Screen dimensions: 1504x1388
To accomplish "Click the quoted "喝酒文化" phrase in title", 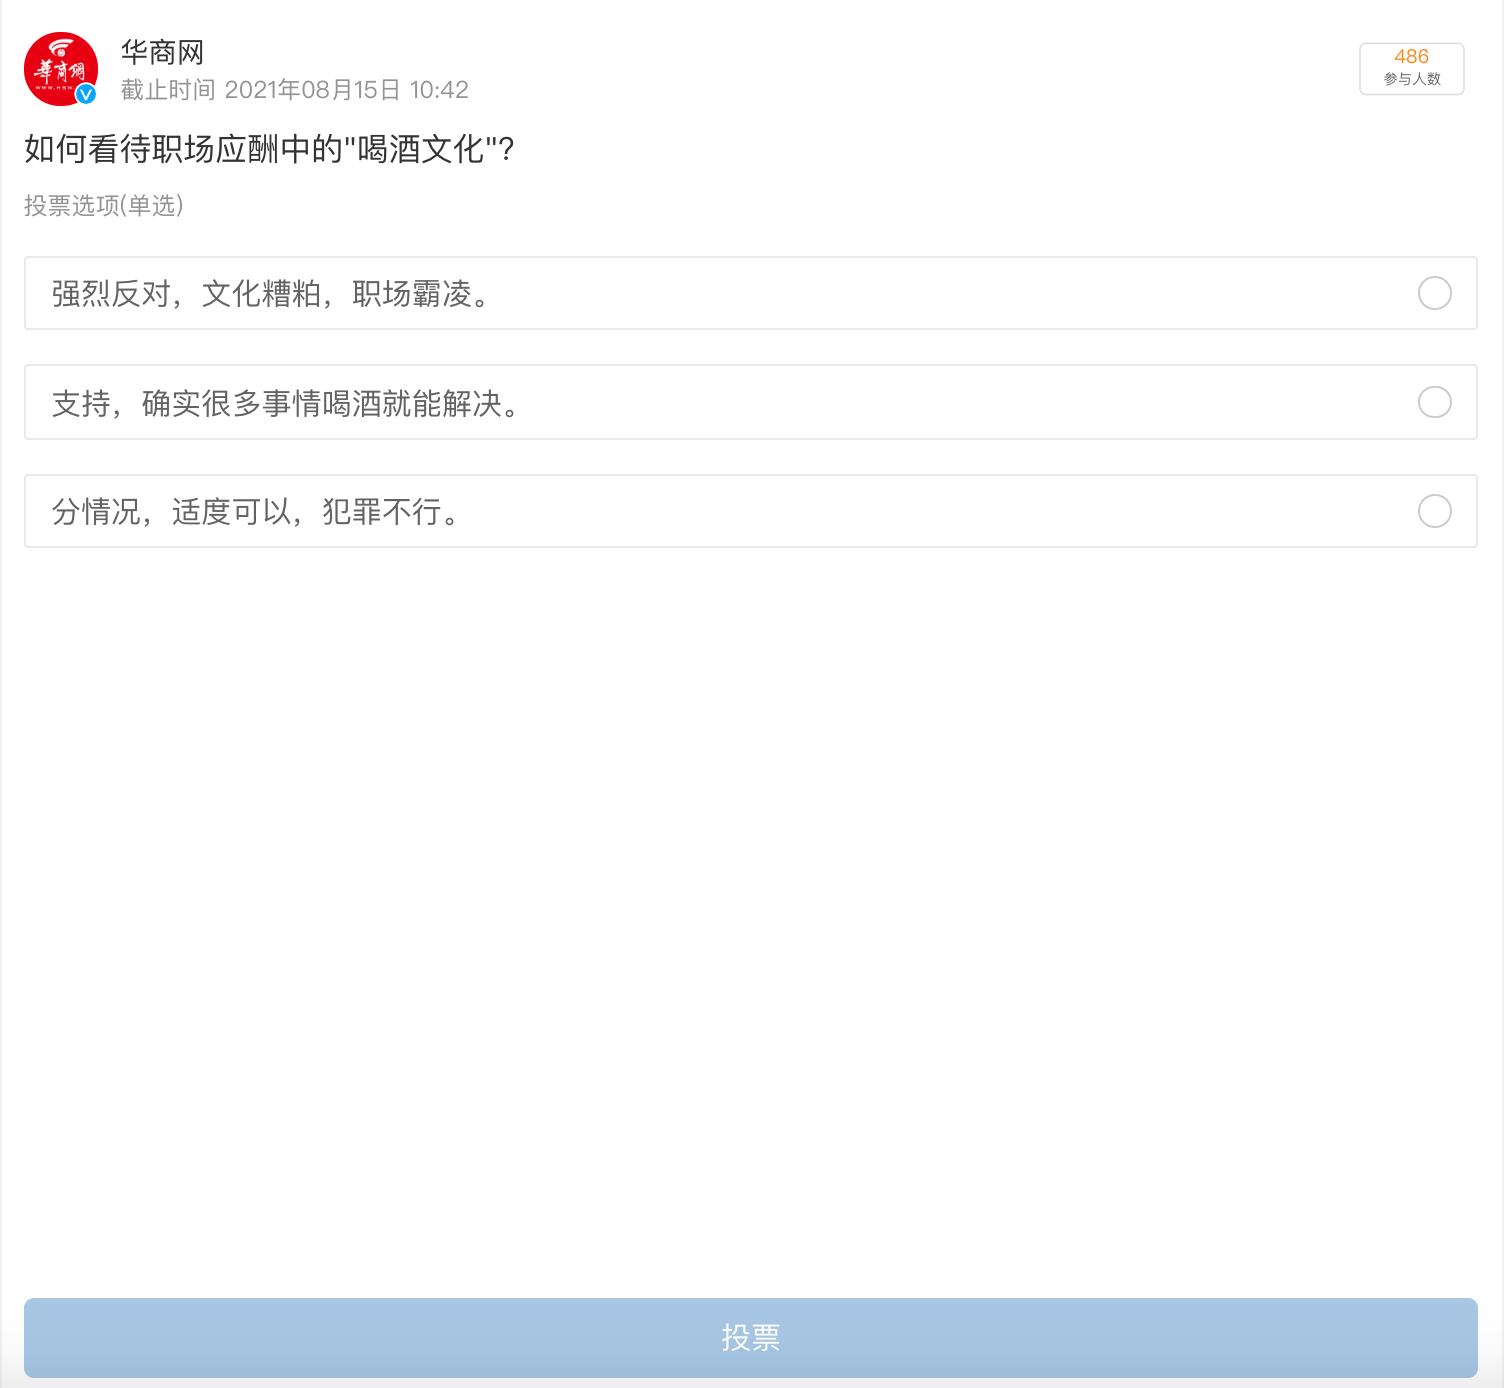I will [x=421, y=149].
